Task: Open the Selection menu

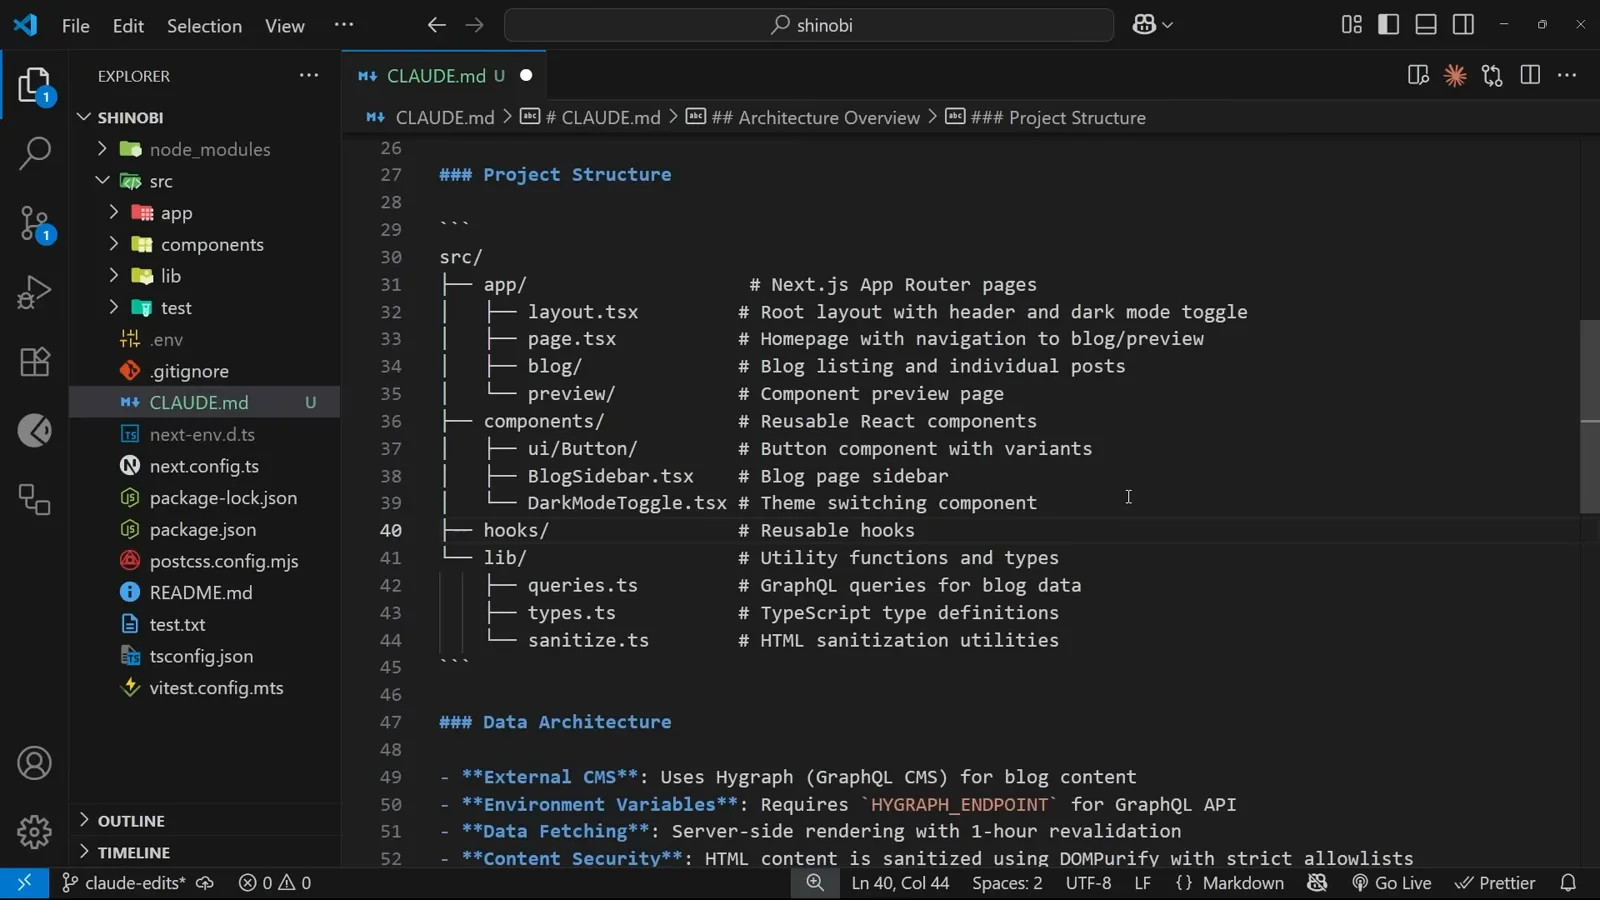Action: [x=204, y=25]
